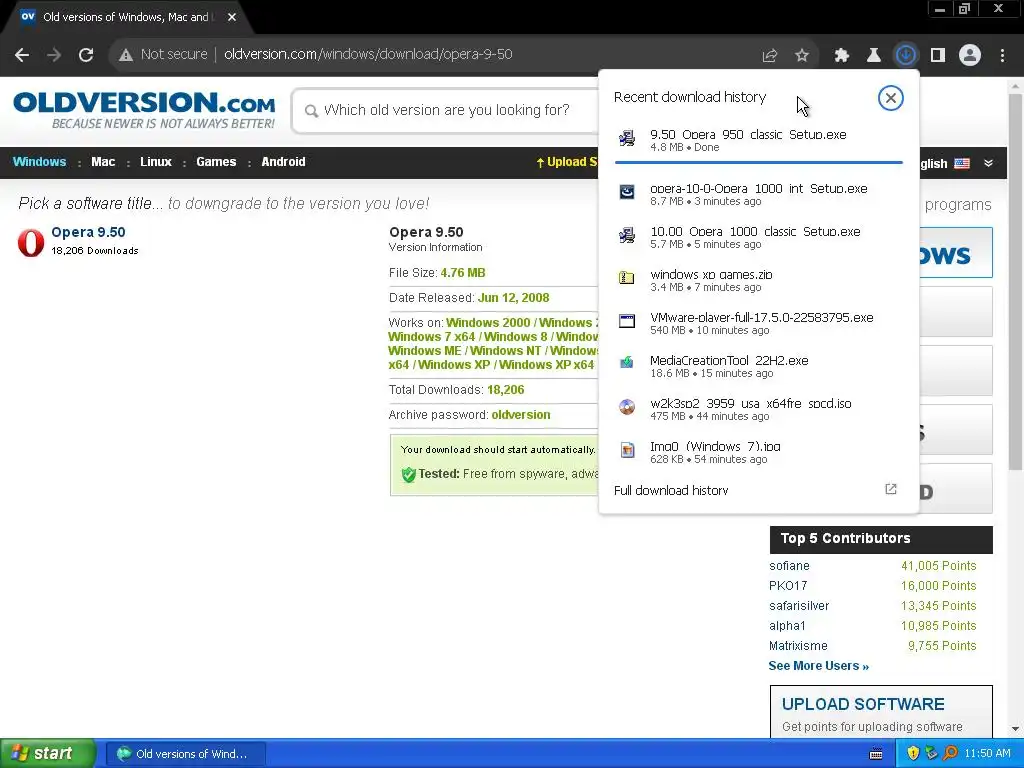Toggle the downloads icon in the toolbar
Viewport: 1024px width, 768px height.
(x=906, y=55)
